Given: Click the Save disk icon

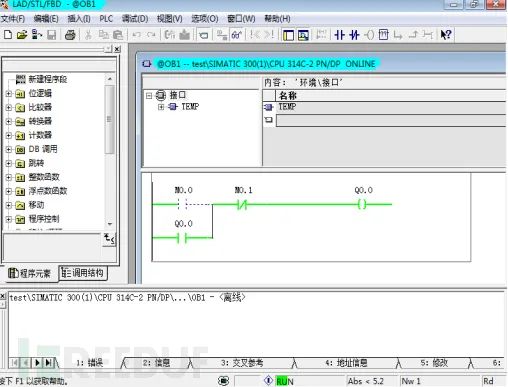Looking at the screenshot, I should [x=51, y=35].
